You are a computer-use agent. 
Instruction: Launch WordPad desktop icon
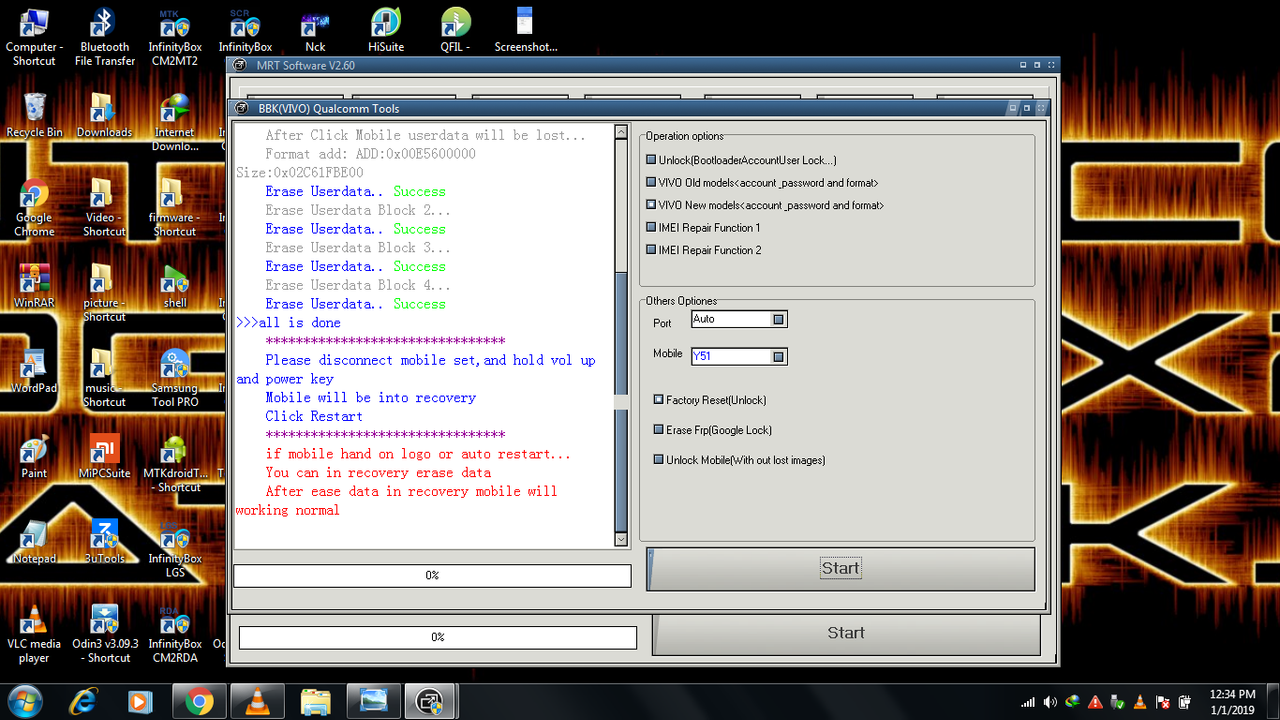[x=34, y=371]
